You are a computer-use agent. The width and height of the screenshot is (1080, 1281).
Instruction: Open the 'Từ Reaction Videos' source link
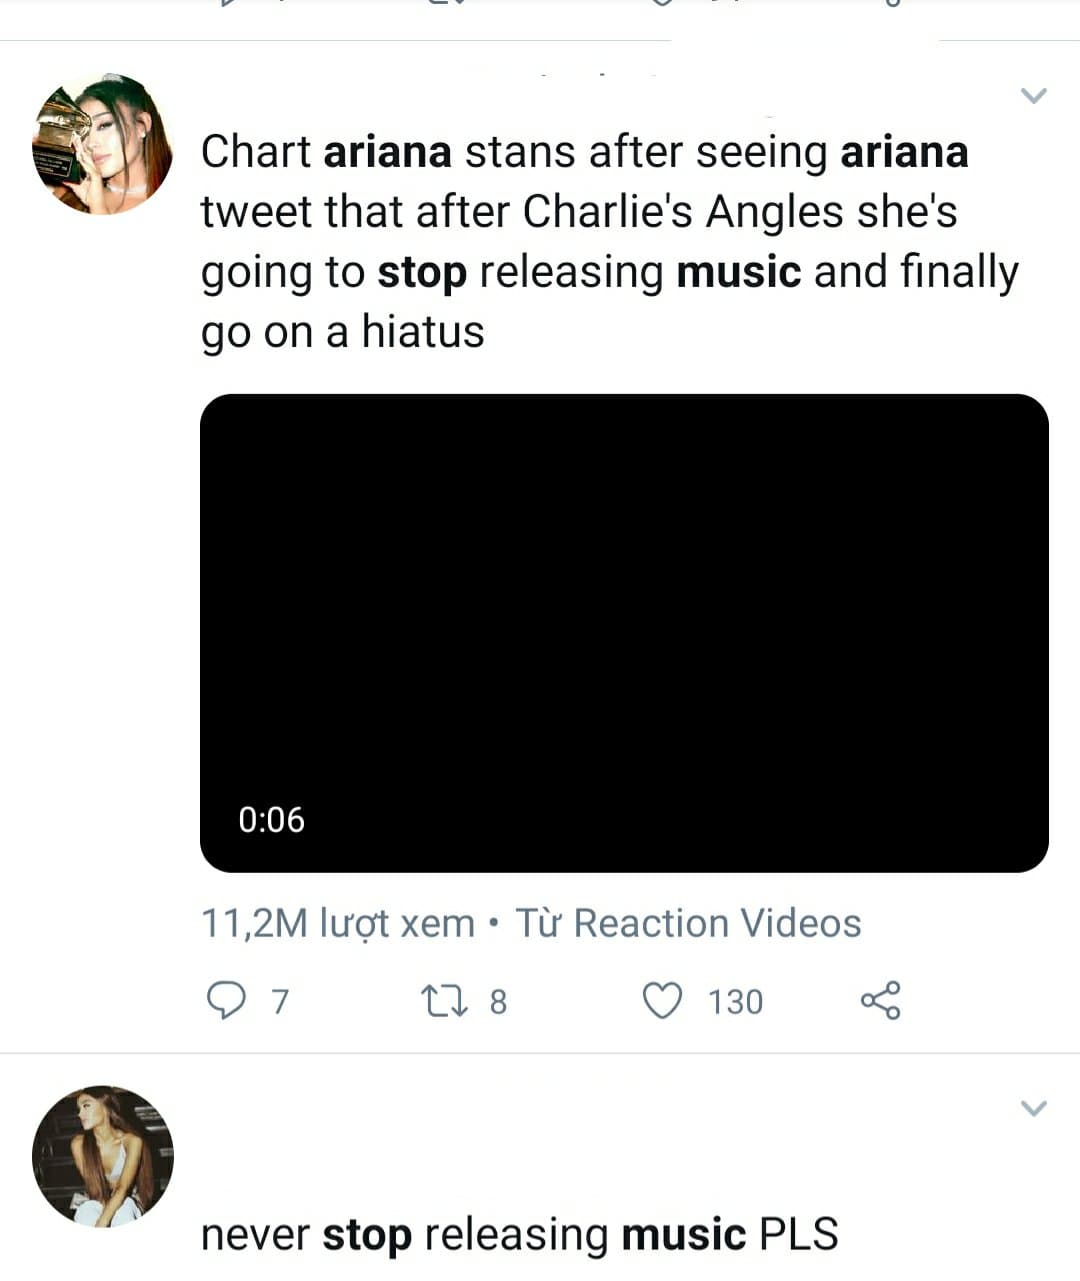tap(688, 923)
